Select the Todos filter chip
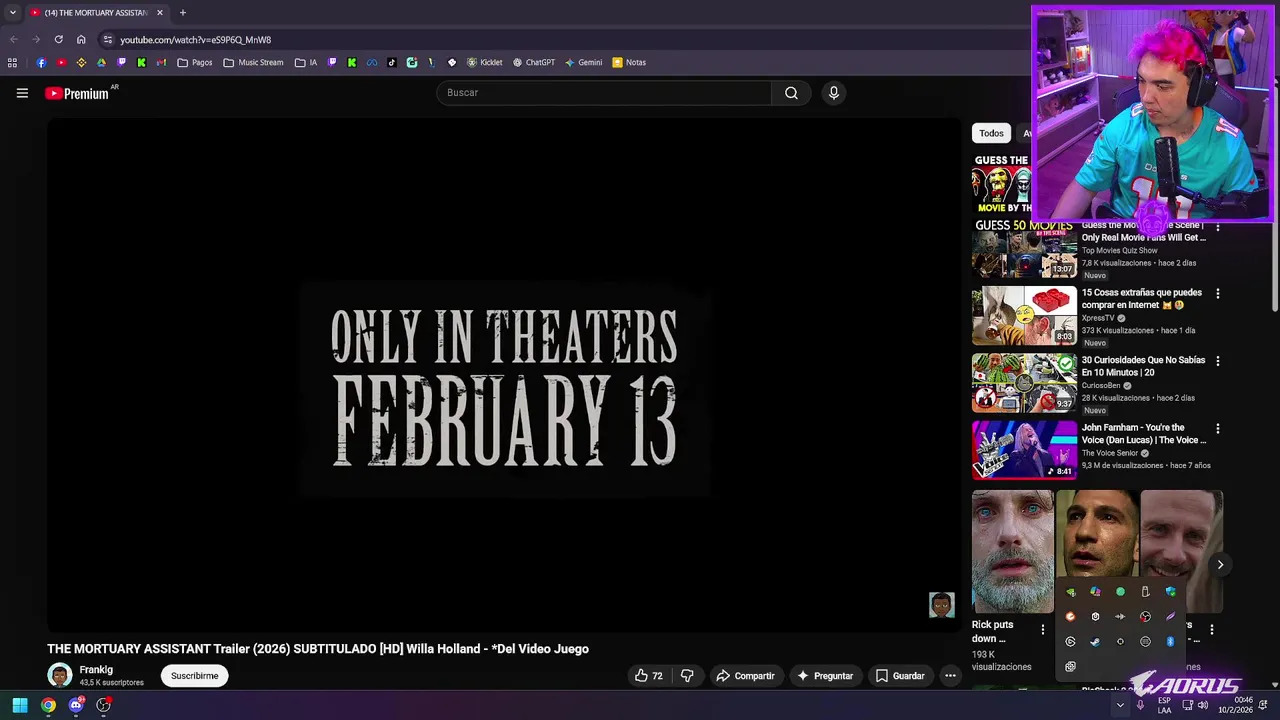The height and width of the screenshot is (720, 1280). click(x=991, y=133)
